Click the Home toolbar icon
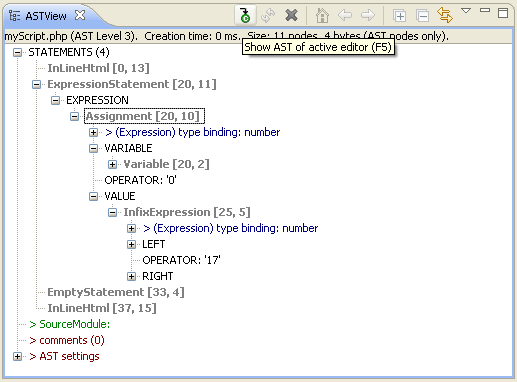The image size is (517, 382). coord(322,15)
